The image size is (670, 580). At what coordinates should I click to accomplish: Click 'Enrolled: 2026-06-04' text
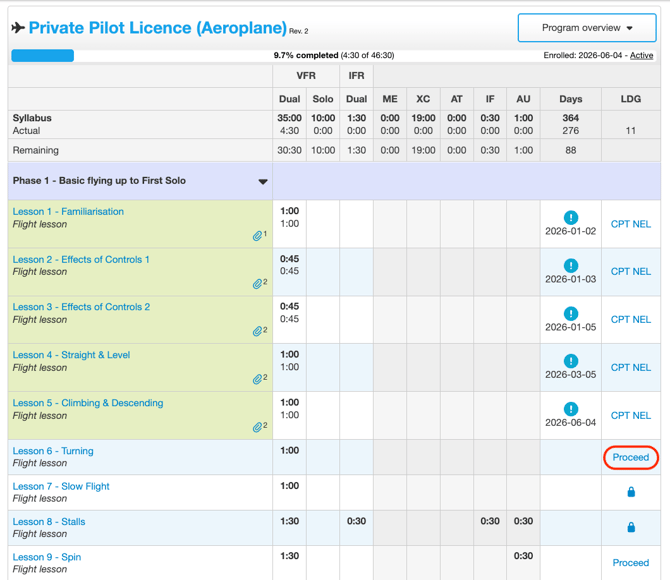pyautogui.click(x=583, y=55)
